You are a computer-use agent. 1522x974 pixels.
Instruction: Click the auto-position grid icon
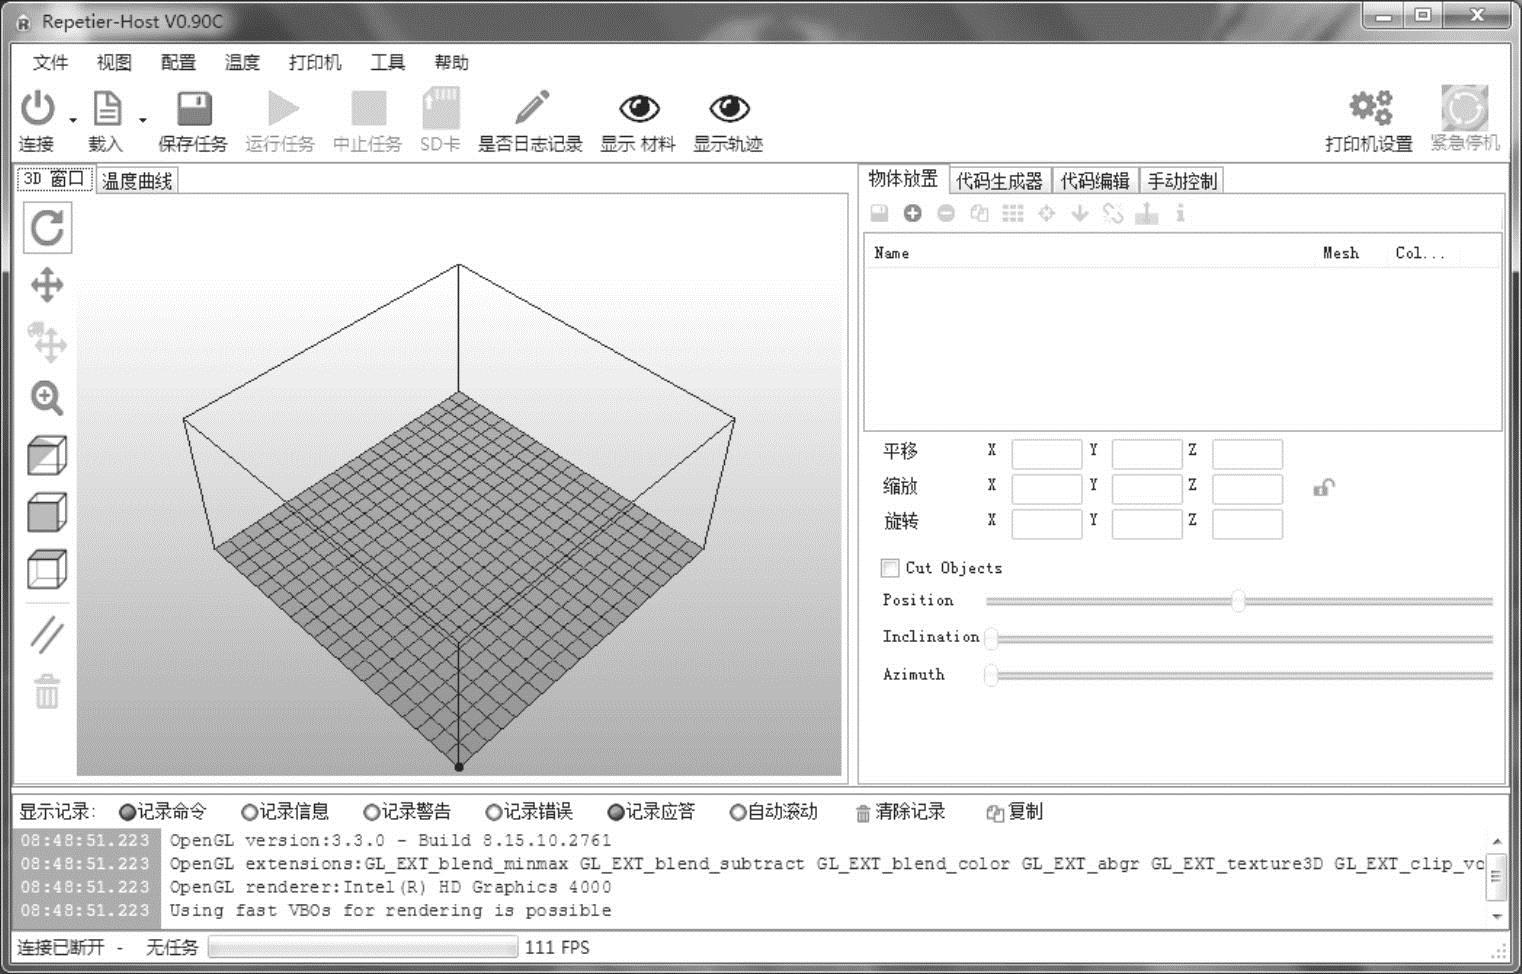coord(1013,213)
